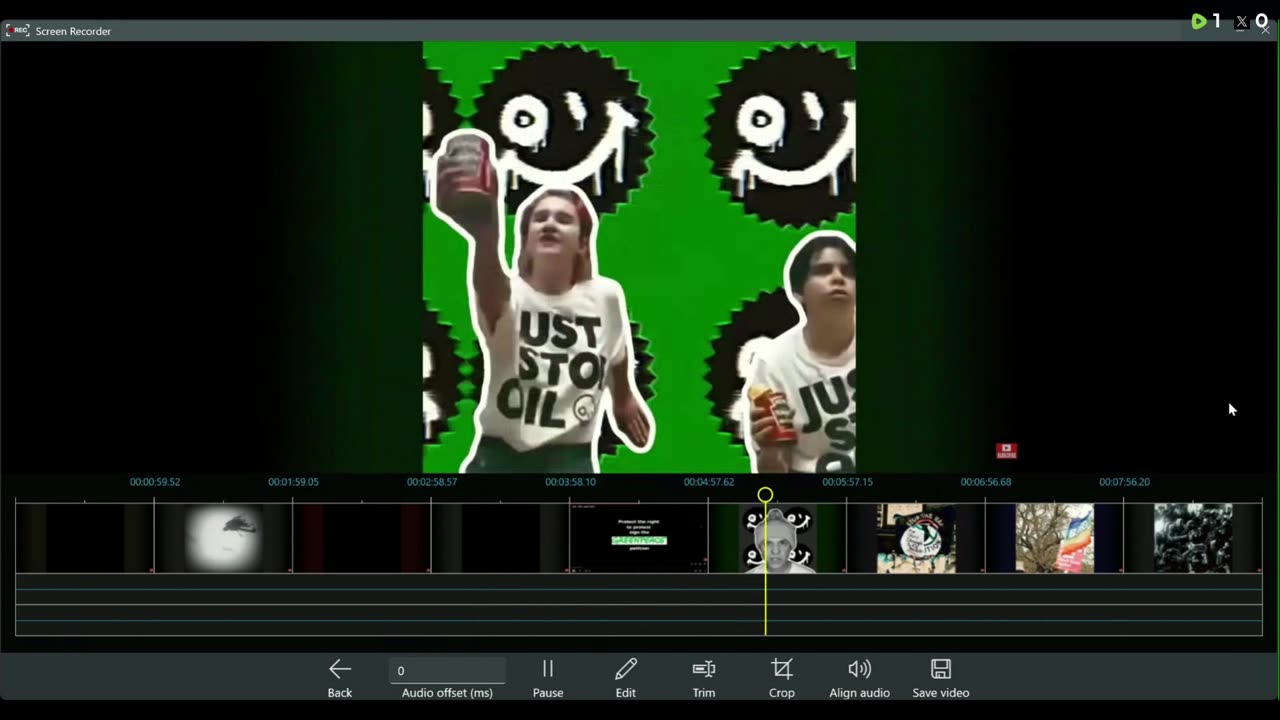Click the yellow playhead marker handle
This screenshot has width=1280, height=720.
(765, 495)
